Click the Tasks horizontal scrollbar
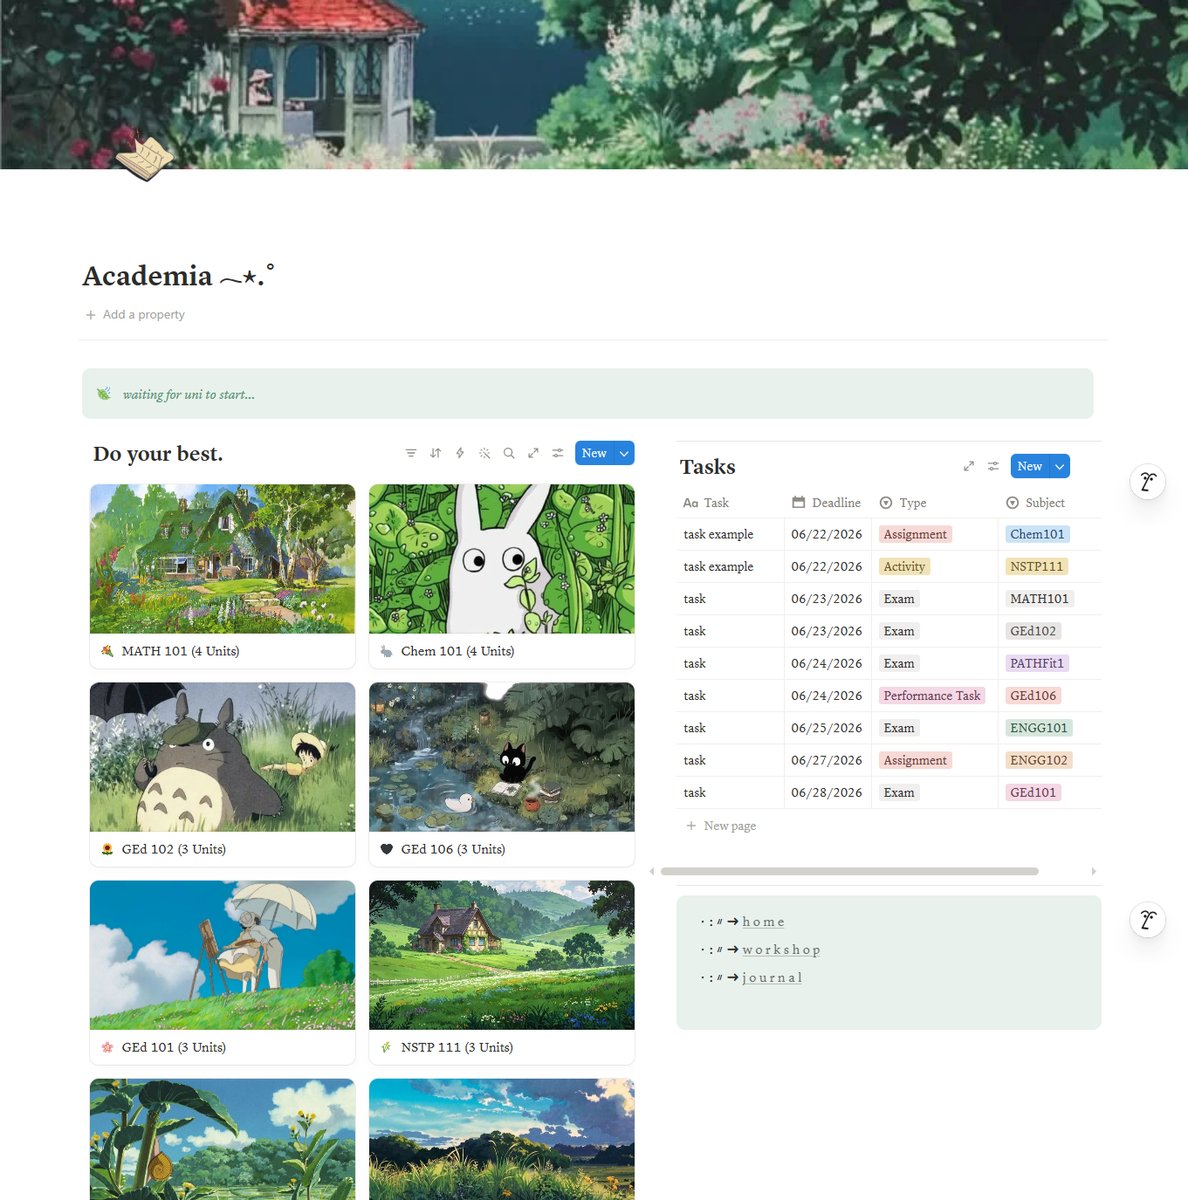 tap(849, 871)
